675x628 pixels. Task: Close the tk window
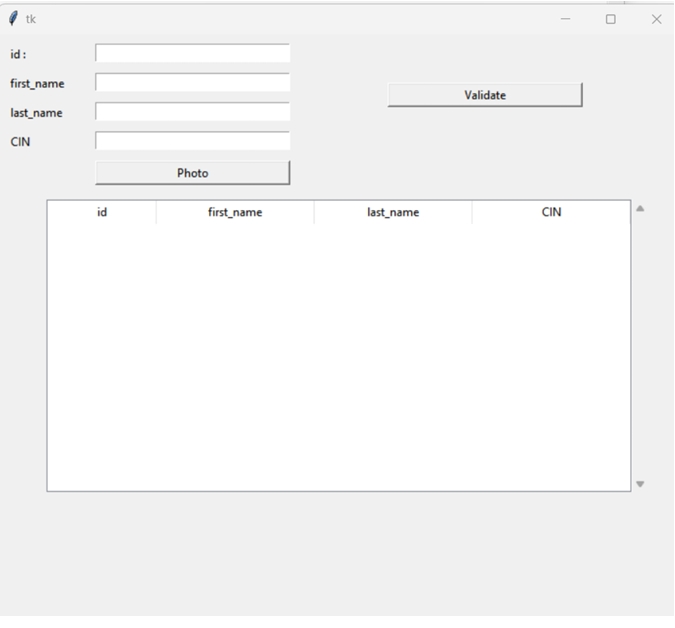[656, 19]
